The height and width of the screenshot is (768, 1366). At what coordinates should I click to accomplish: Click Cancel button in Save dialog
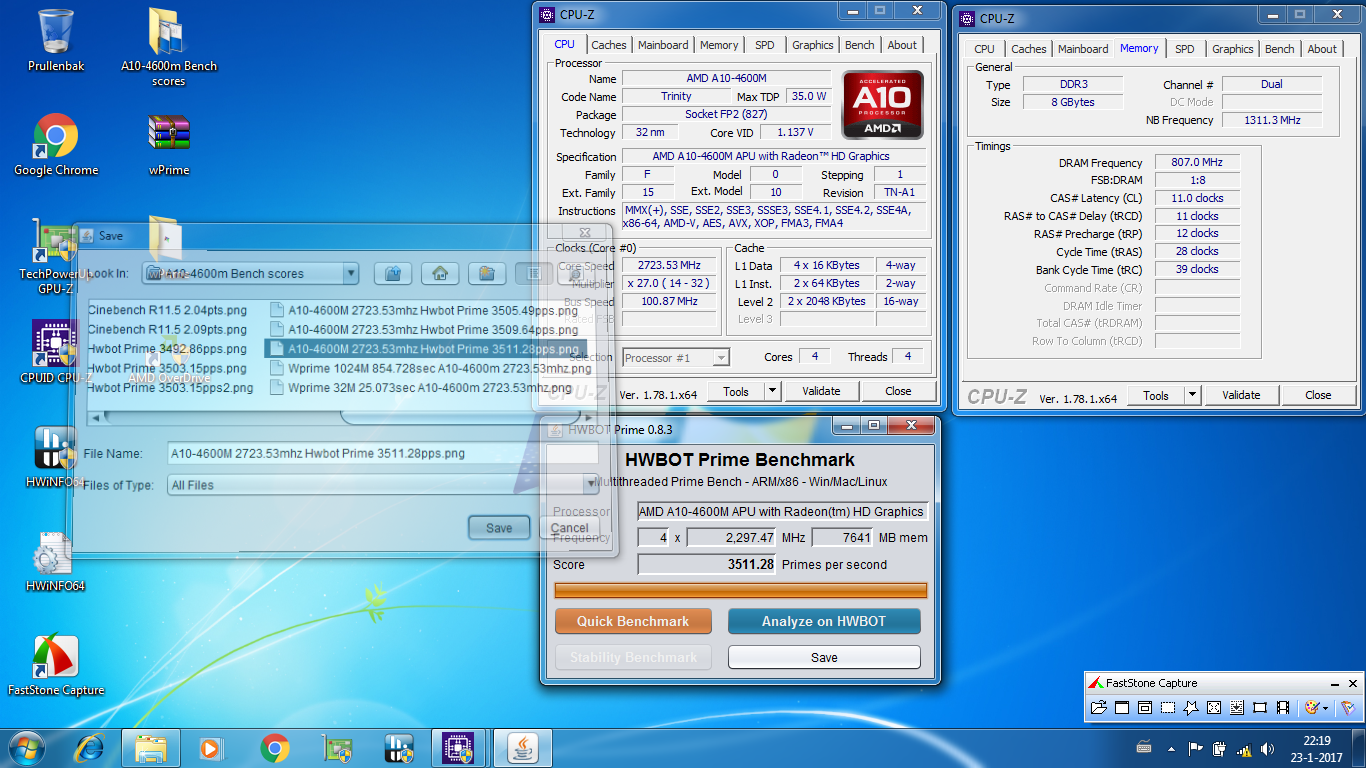tap(569, 528)
